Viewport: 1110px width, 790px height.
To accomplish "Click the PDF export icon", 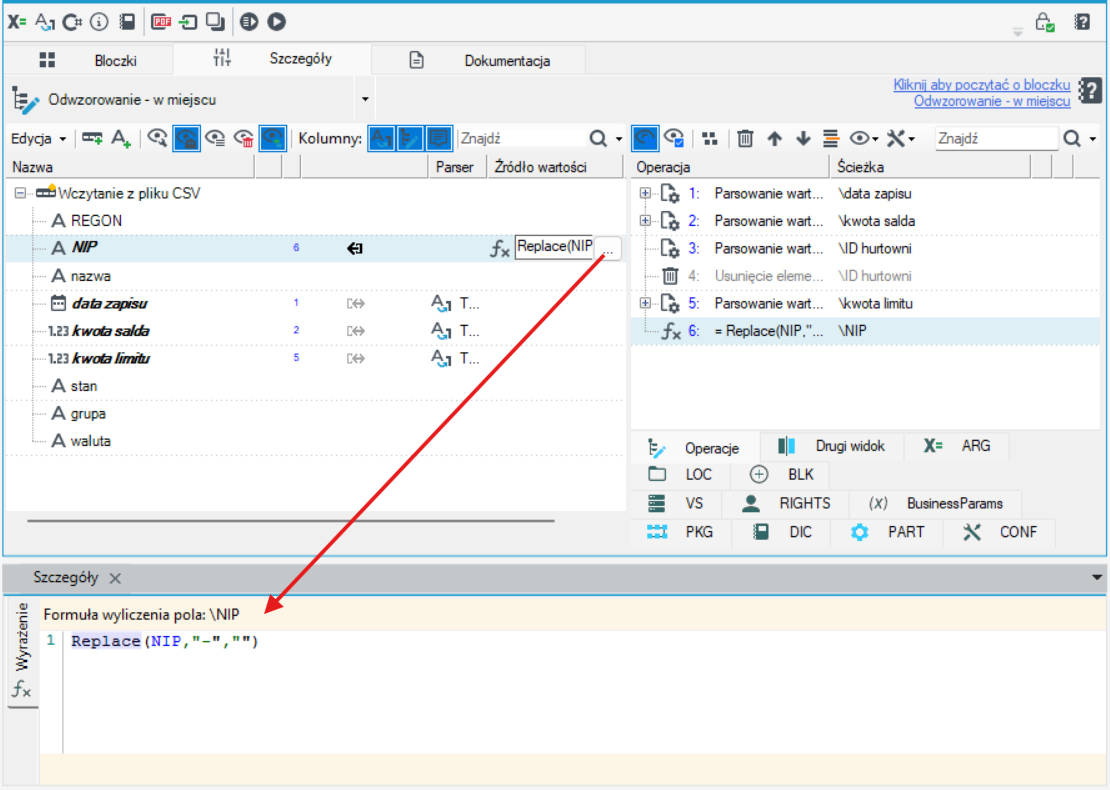I will point(161,22).
